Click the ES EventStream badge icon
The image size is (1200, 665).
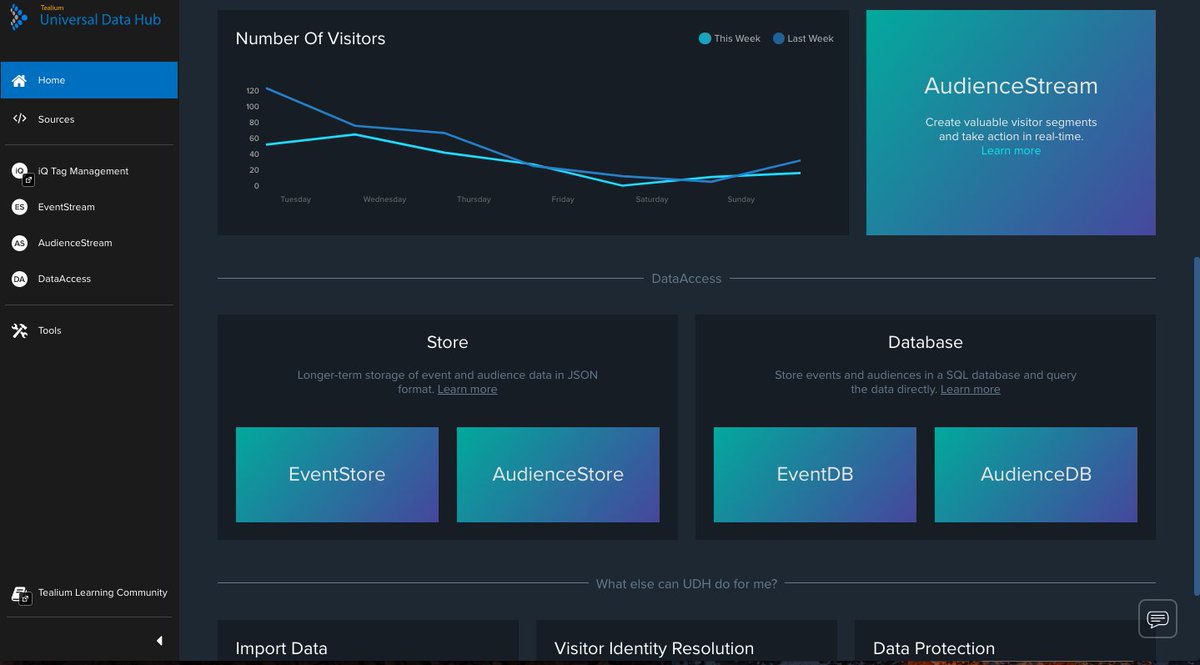19,207
